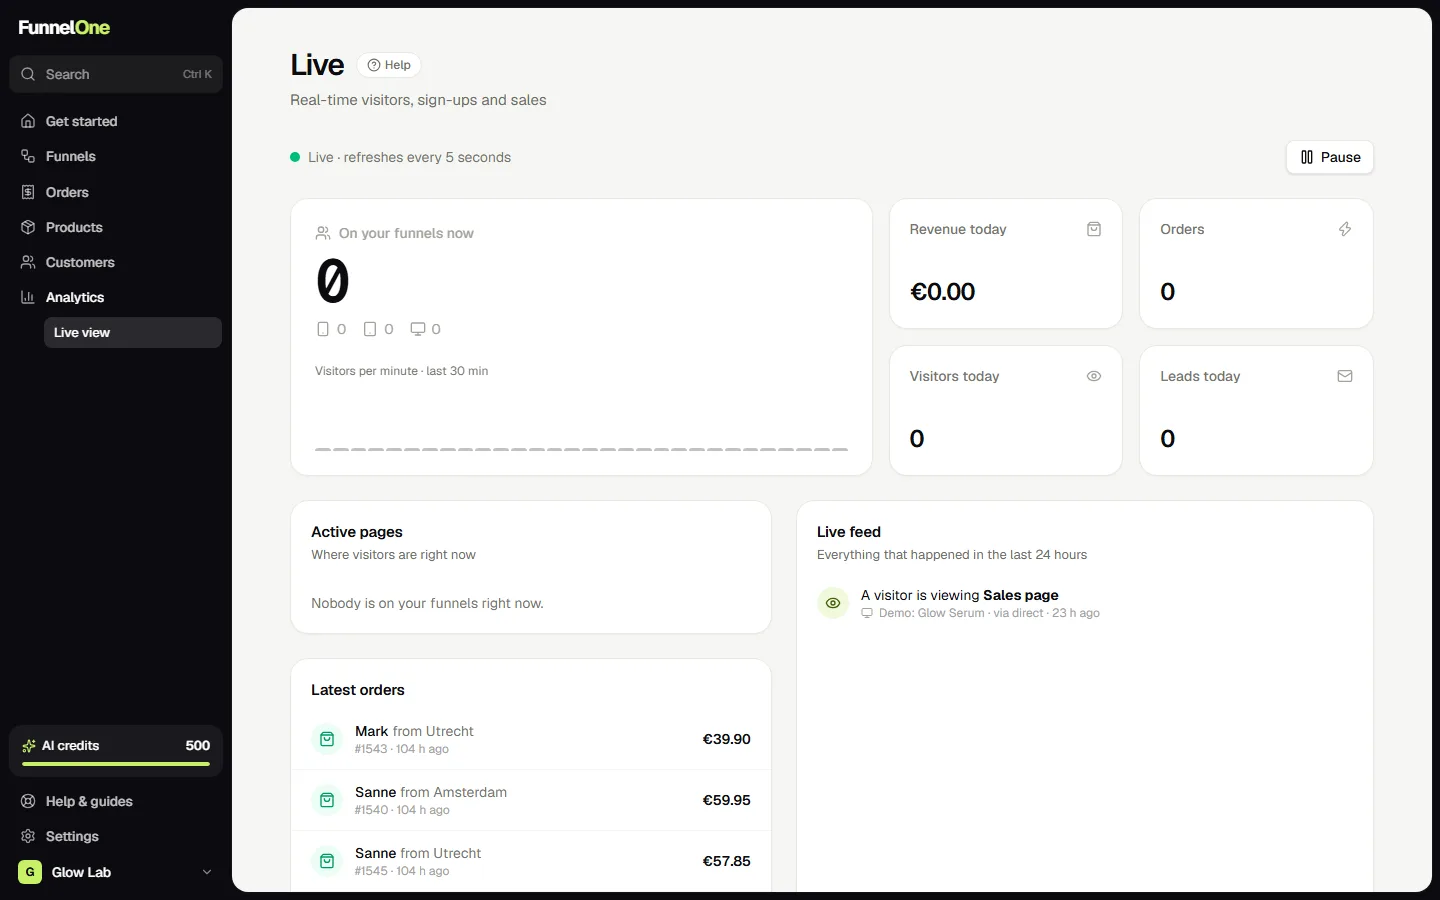
Task: Click the shopping bag icon on Revenue today
Action: (x=1094, y=229)
